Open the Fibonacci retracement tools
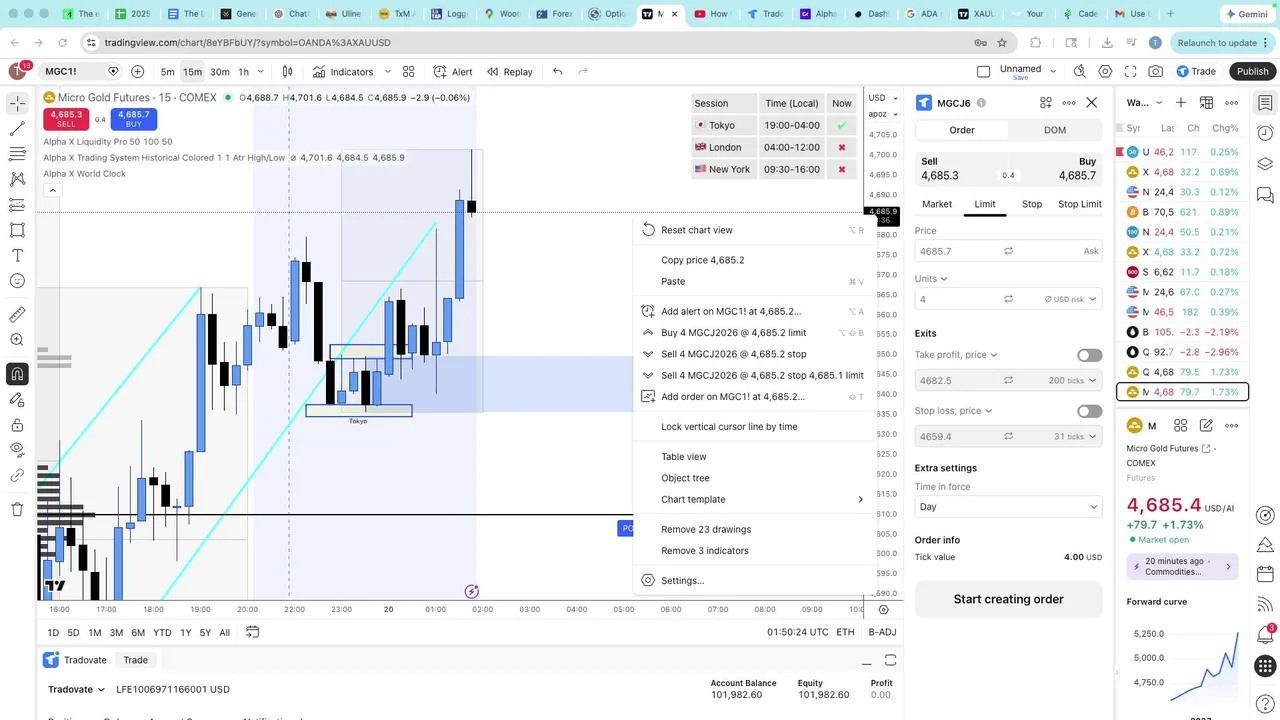Screen dimensions: 1280x720 coord(17,154)
